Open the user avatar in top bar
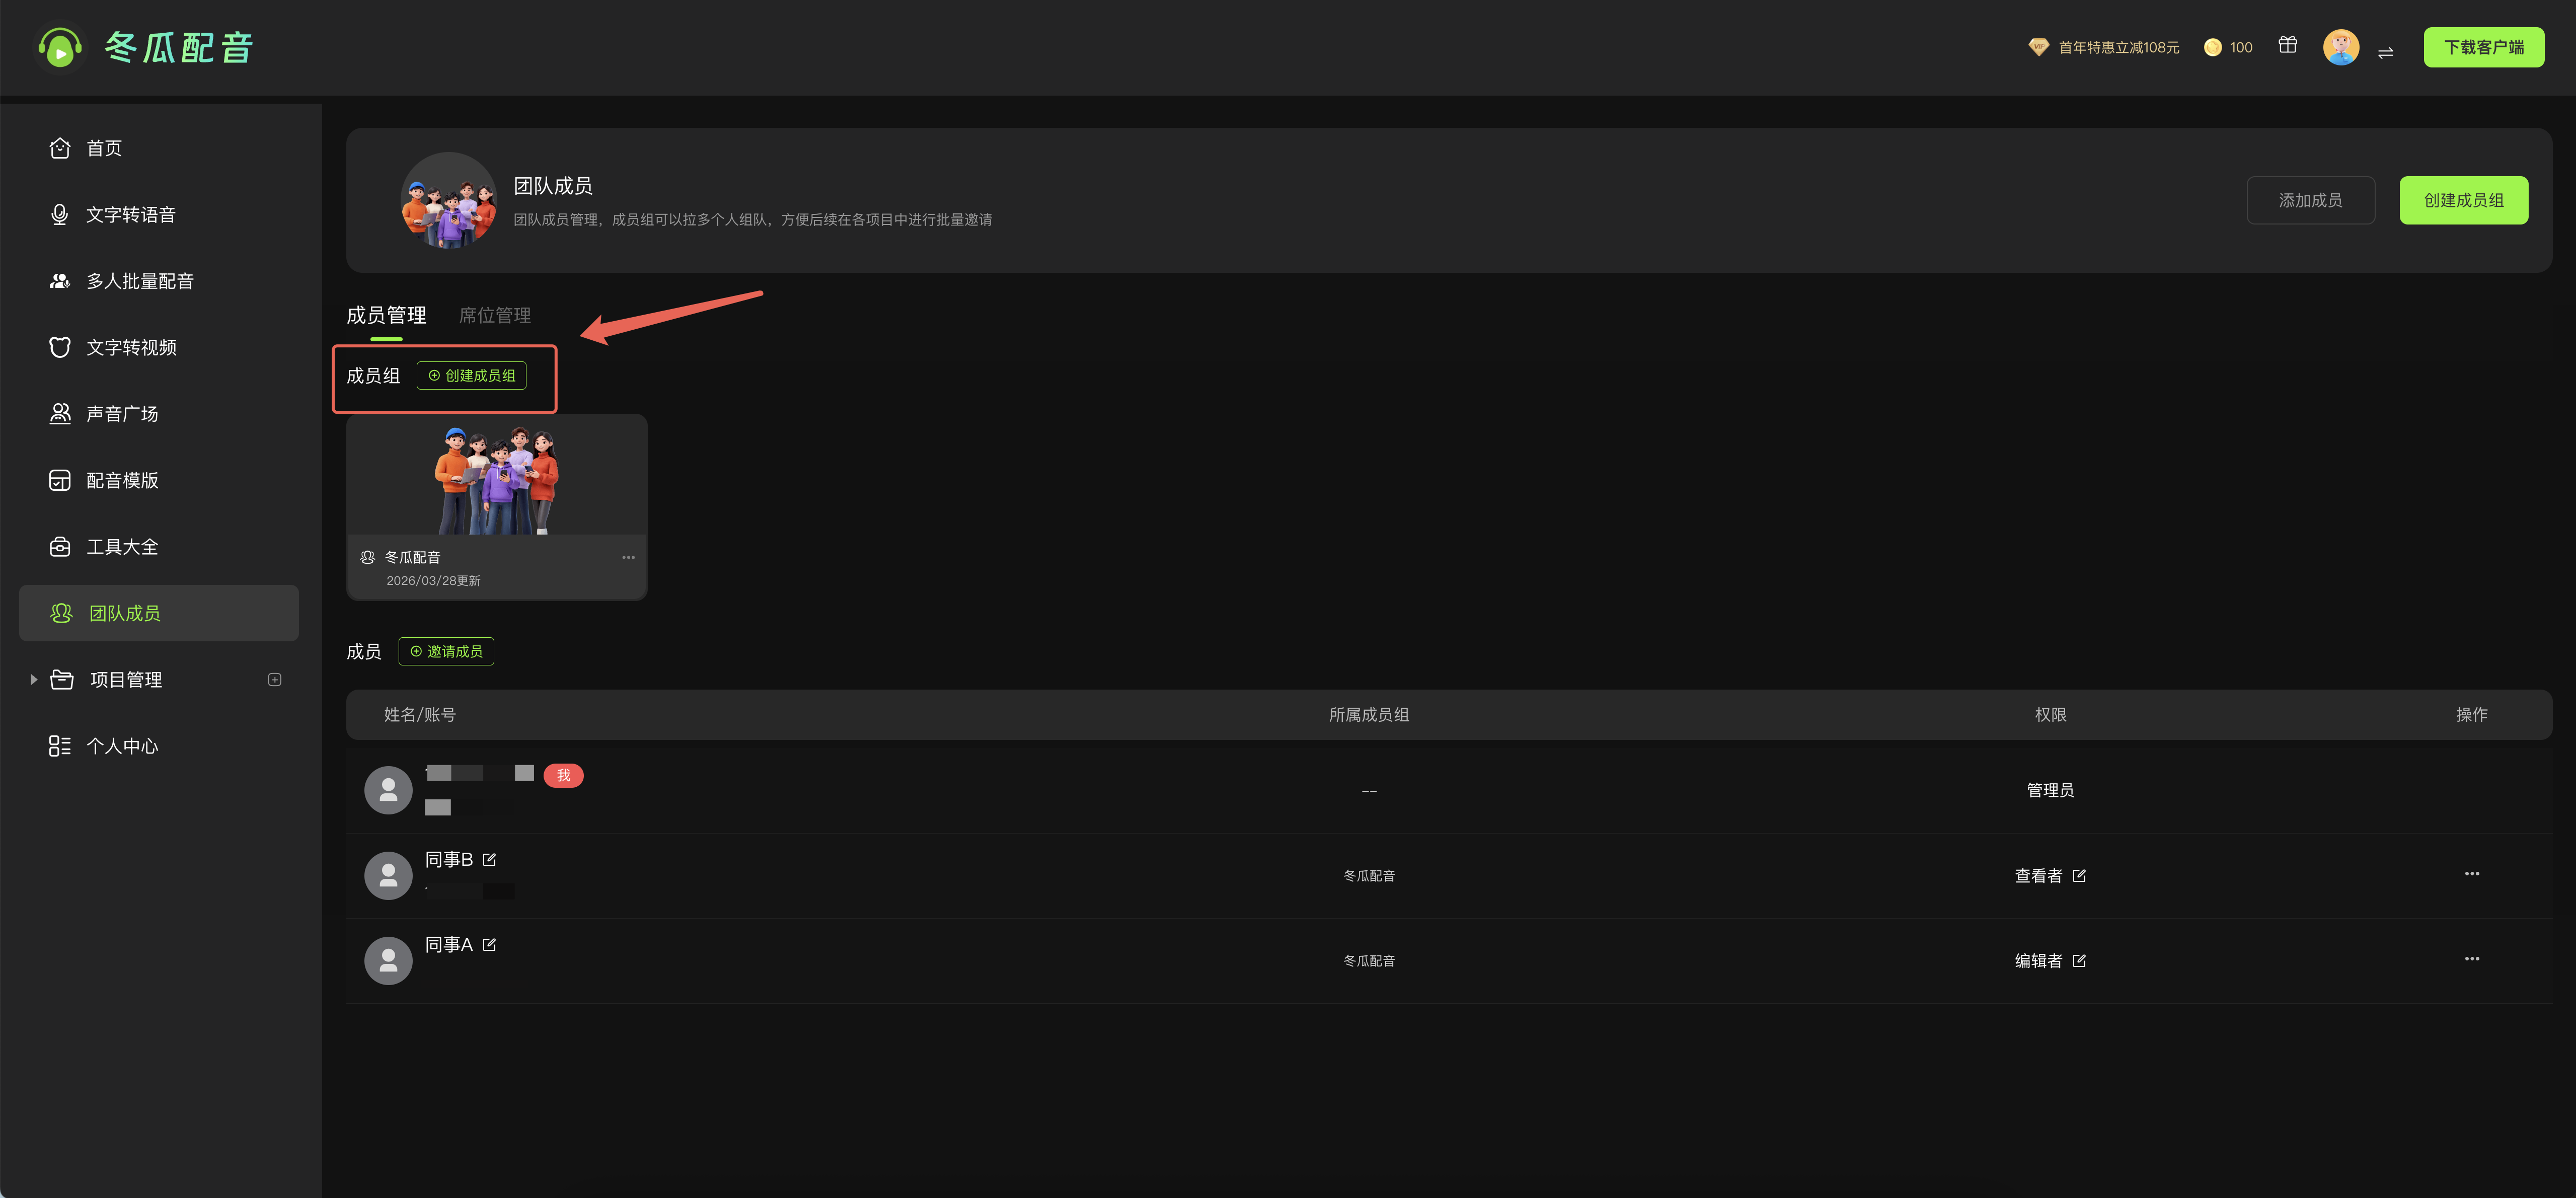Screen dimensions: 2576x1198 [2340, 47]
